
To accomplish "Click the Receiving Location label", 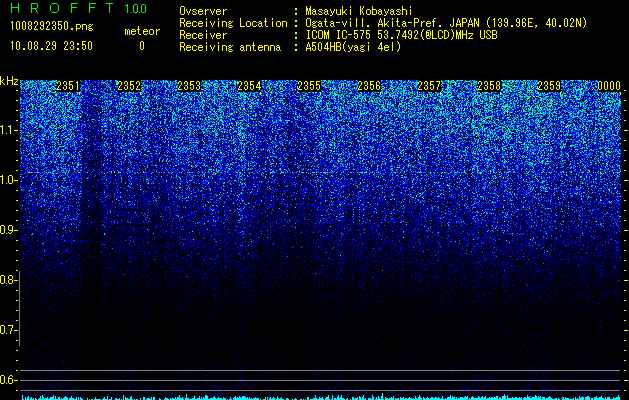I will tap(233, 23).
